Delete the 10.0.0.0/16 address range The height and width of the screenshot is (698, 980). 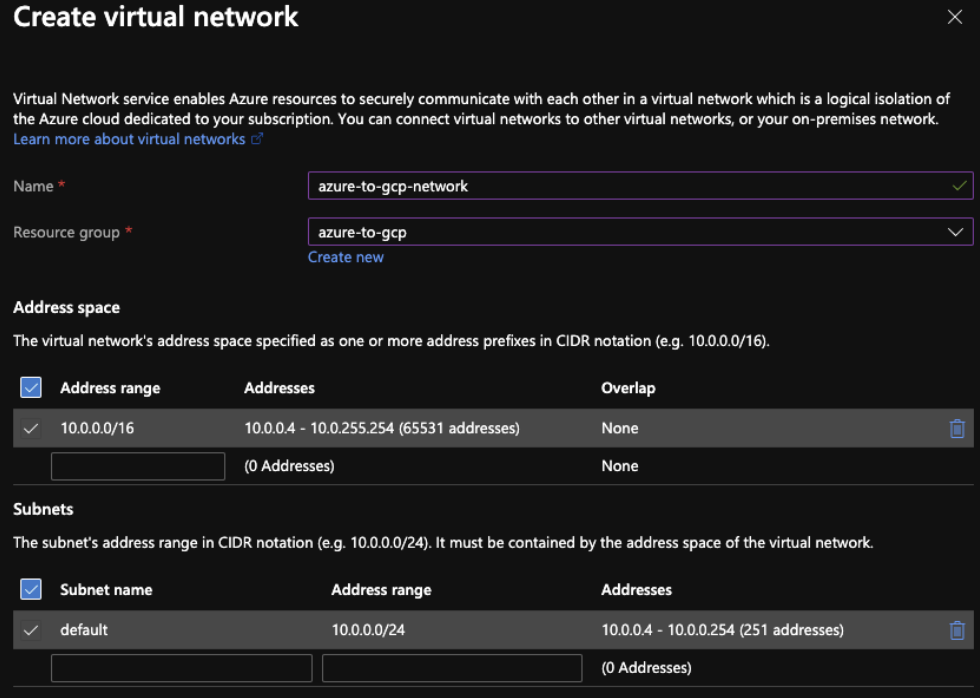click(956, 428)
